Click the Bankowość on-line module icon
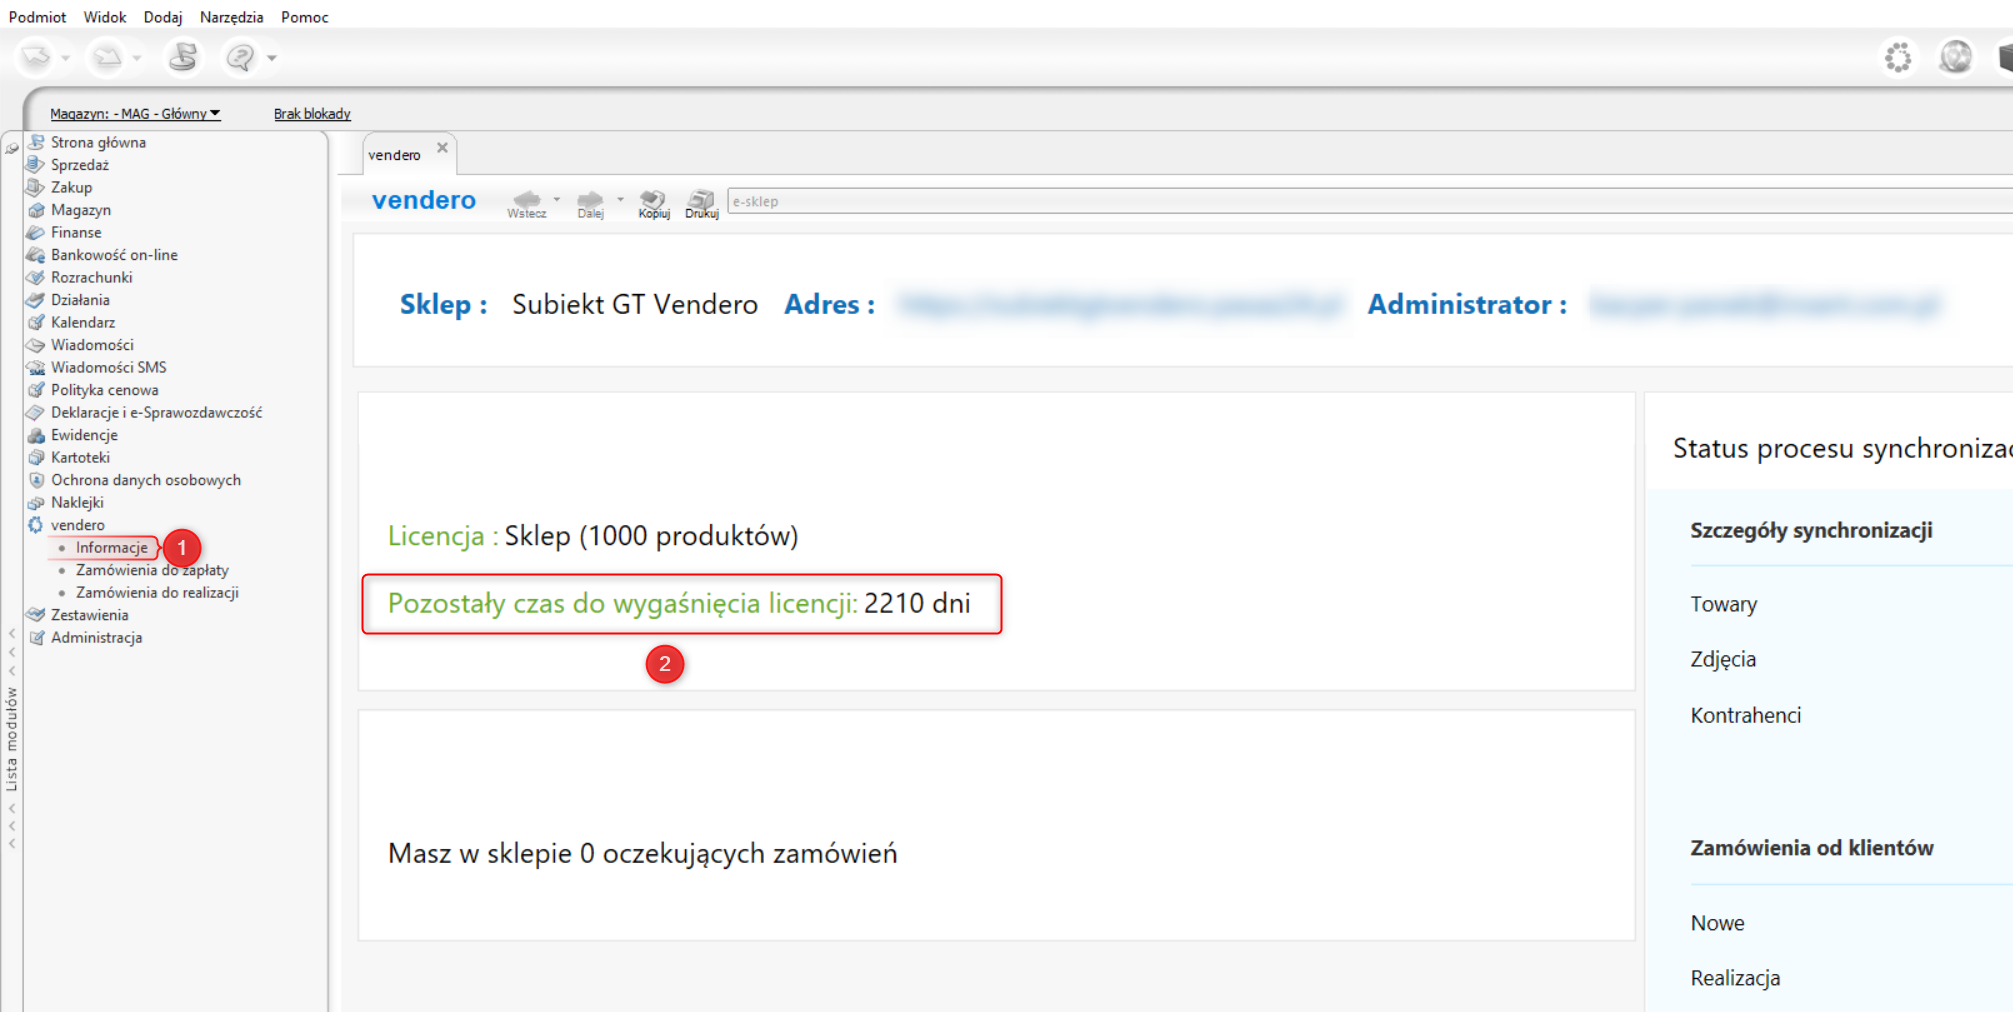 click(x=37, y=255)
